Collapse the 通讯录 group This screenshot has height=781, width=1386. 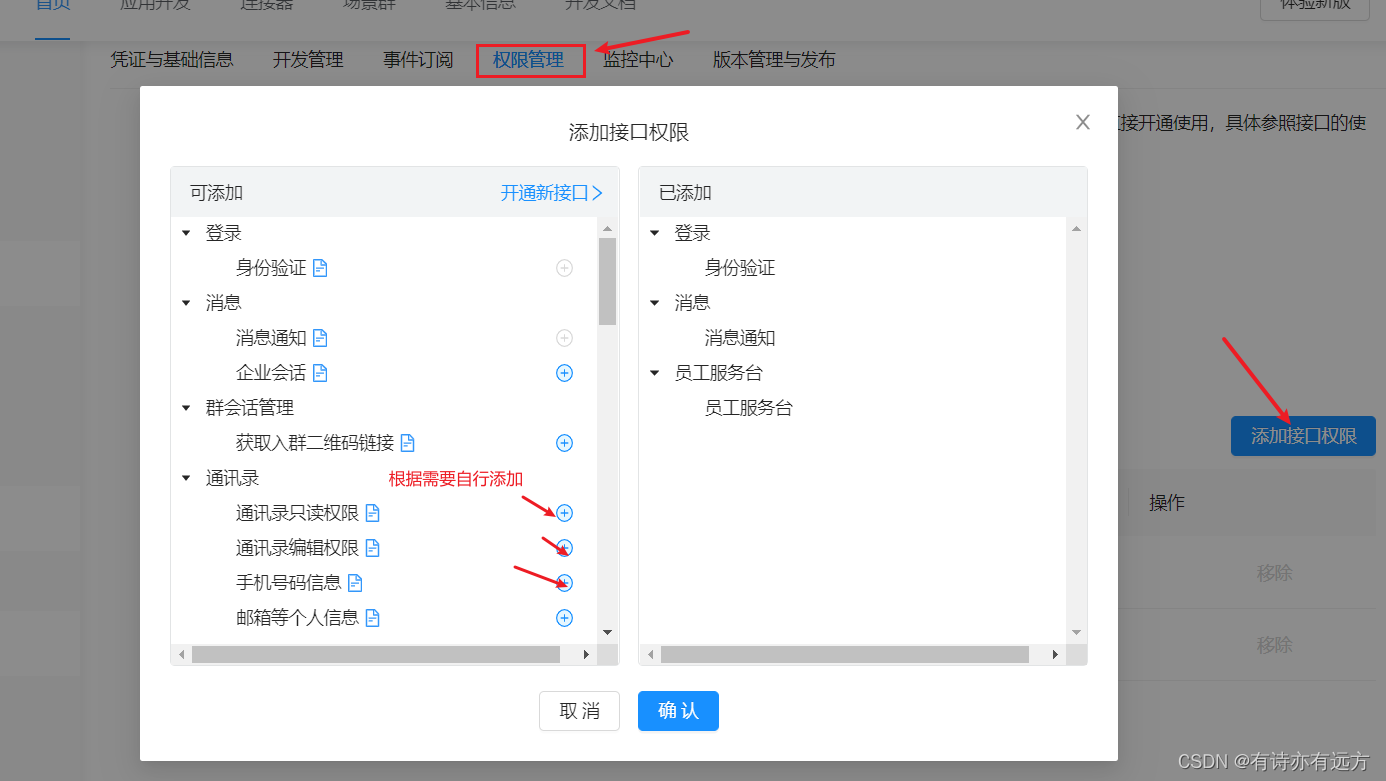point(186,478)
